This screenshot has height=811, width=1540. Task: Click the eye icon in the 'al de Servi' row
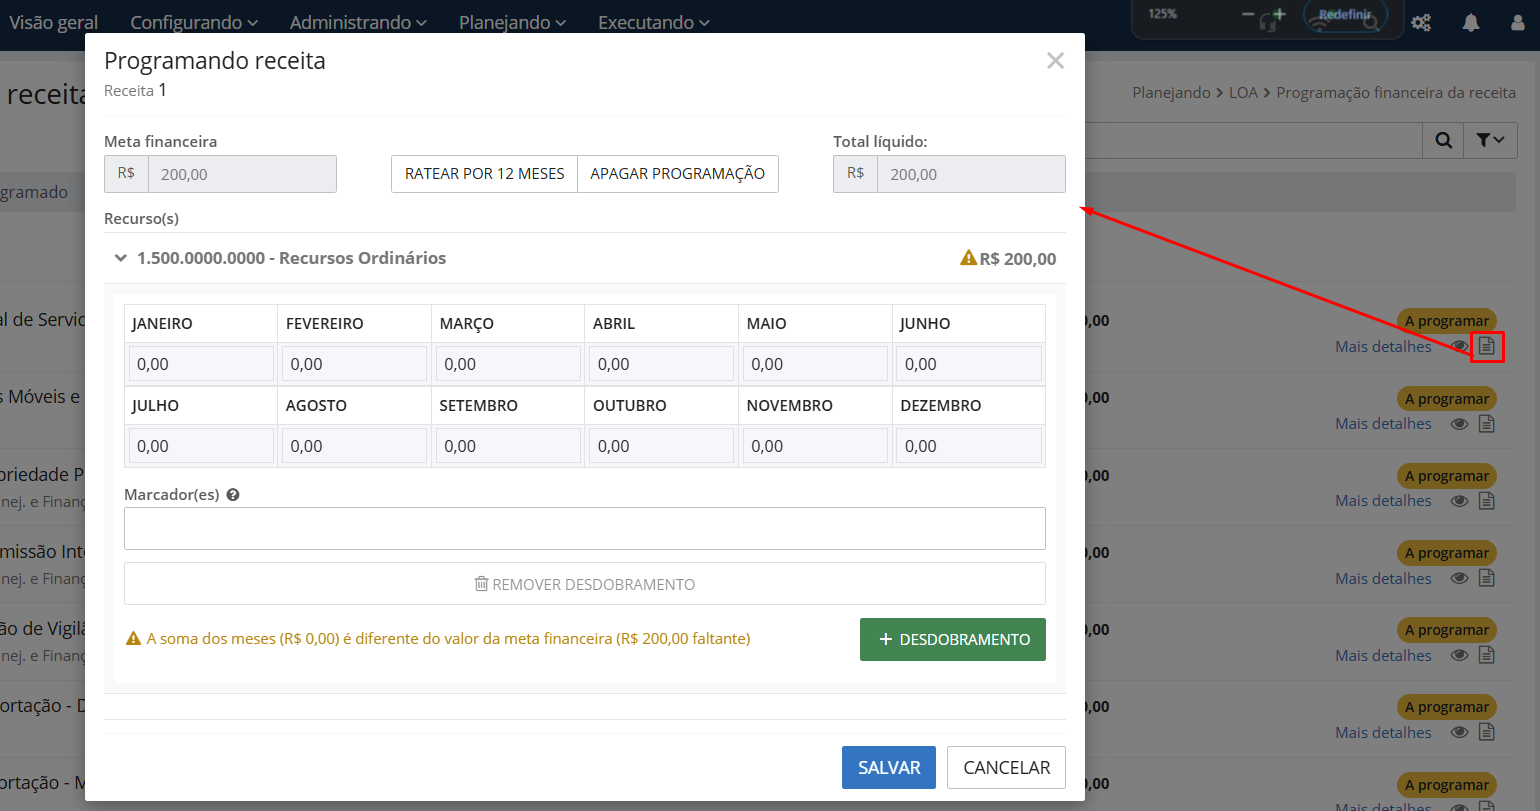click(x=1460, y=346)
